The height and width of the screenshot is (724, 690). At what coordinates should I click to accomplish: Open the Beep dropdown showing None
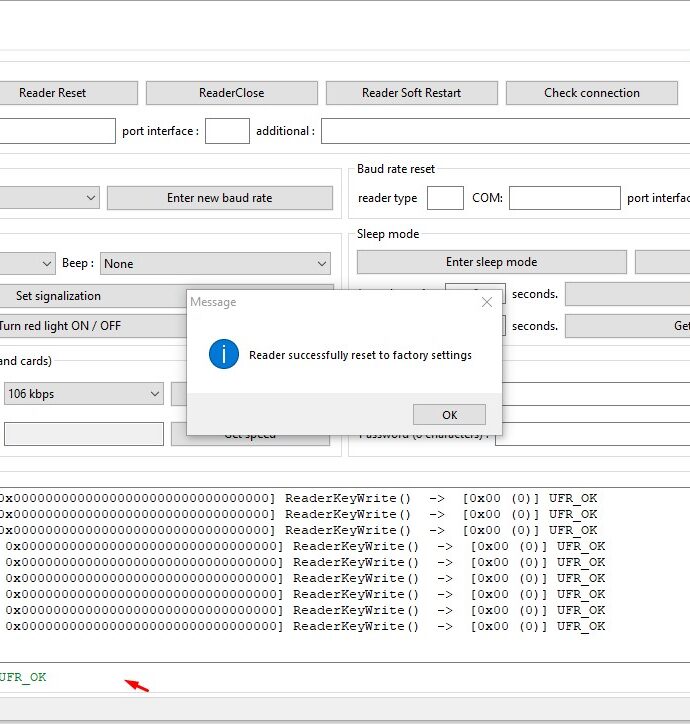[x=215, y=264]
